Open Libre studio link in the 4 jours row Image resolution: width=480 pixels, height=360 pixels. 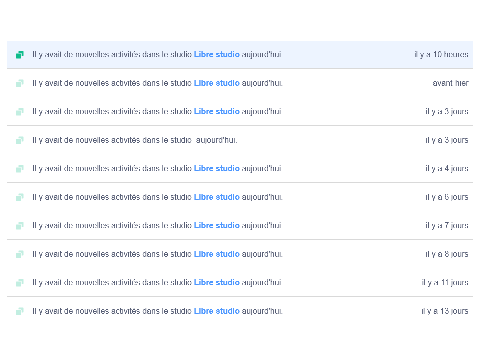click(x=217, y=168)
